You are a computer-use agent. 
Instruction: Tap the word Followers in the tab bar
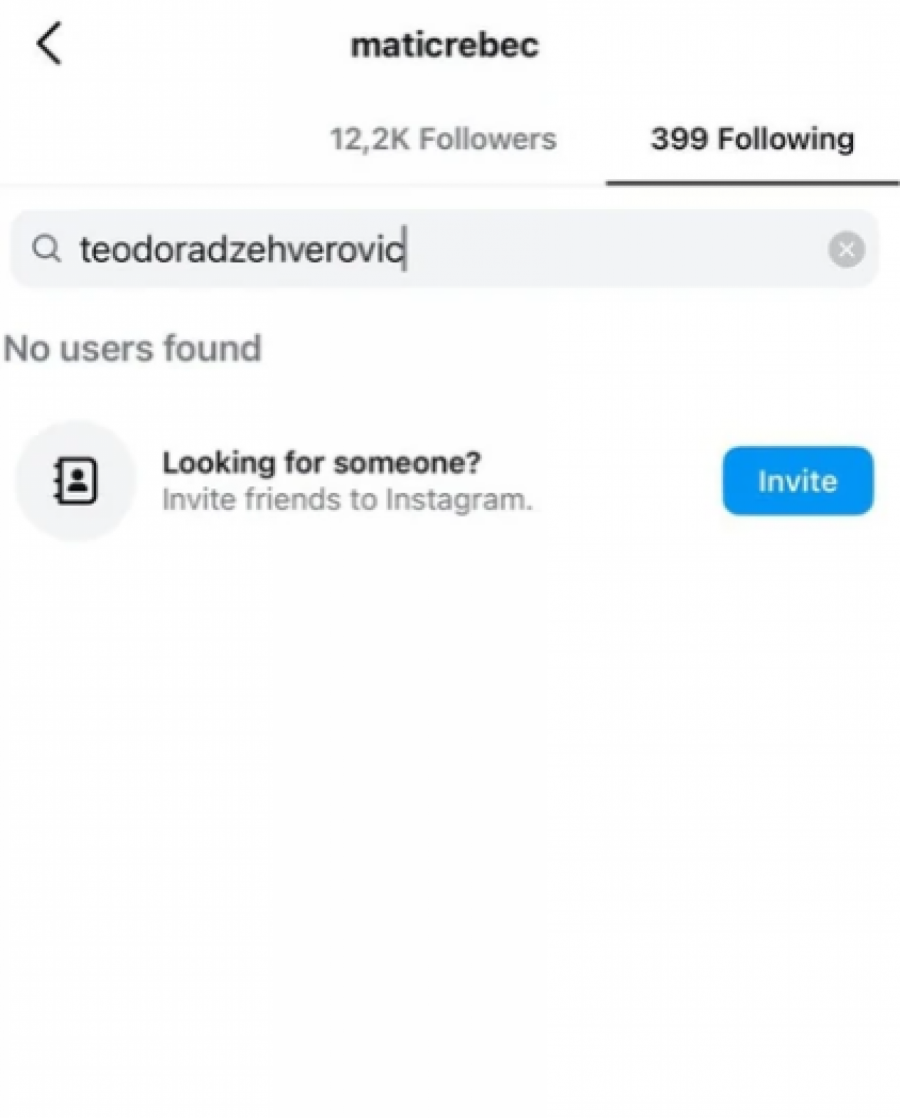click(486, 139)
